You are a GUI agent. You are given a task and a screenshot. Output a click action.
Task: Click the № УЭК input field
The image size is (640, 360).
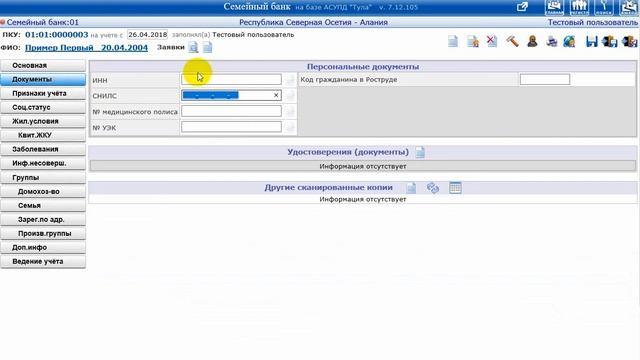pos(231,127)
